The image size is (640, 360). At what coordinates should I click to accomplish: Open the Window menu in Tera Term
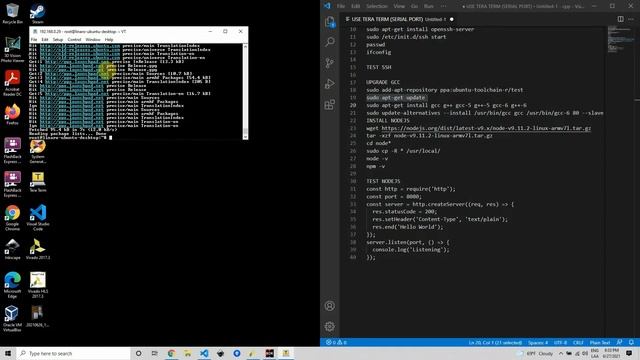pos(93,40)
